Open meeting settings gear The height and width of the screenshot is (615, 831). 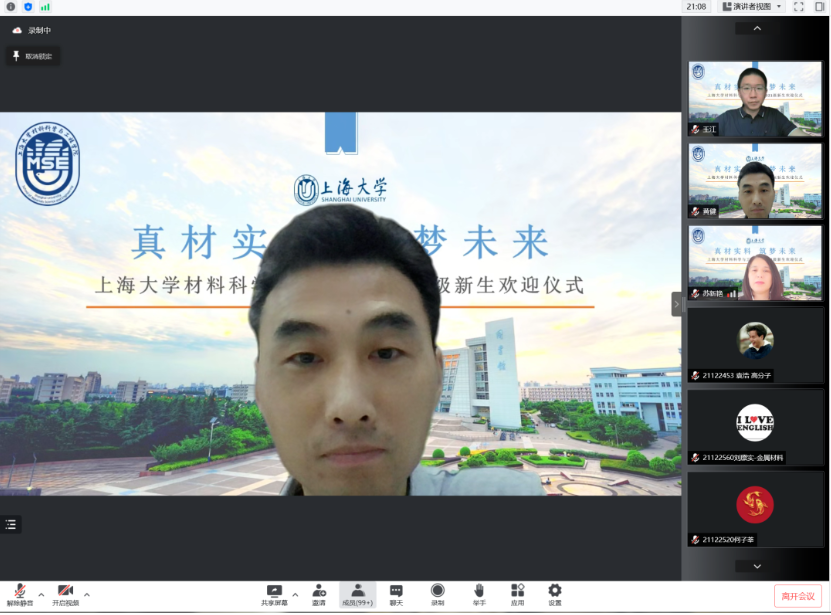554,594
